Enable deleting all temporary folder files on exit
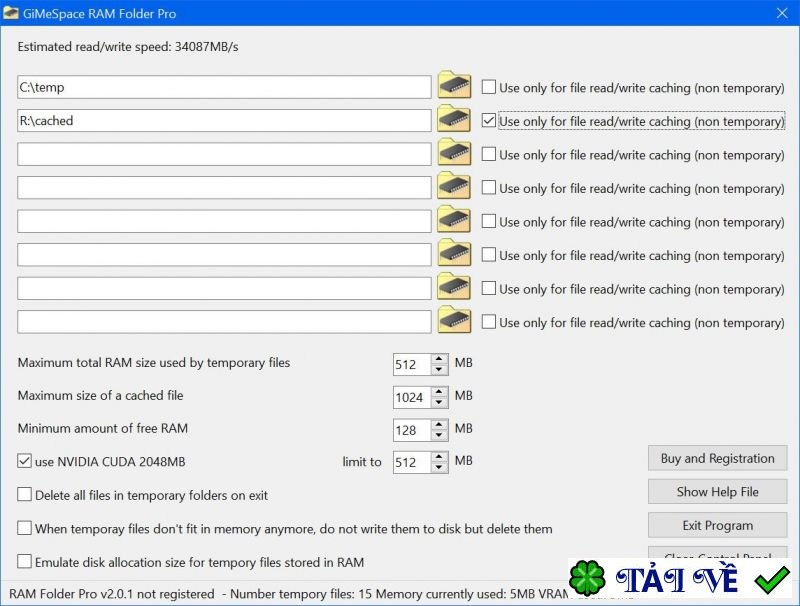The height and width of the screenshot is (606, 800). click(22, 494)
